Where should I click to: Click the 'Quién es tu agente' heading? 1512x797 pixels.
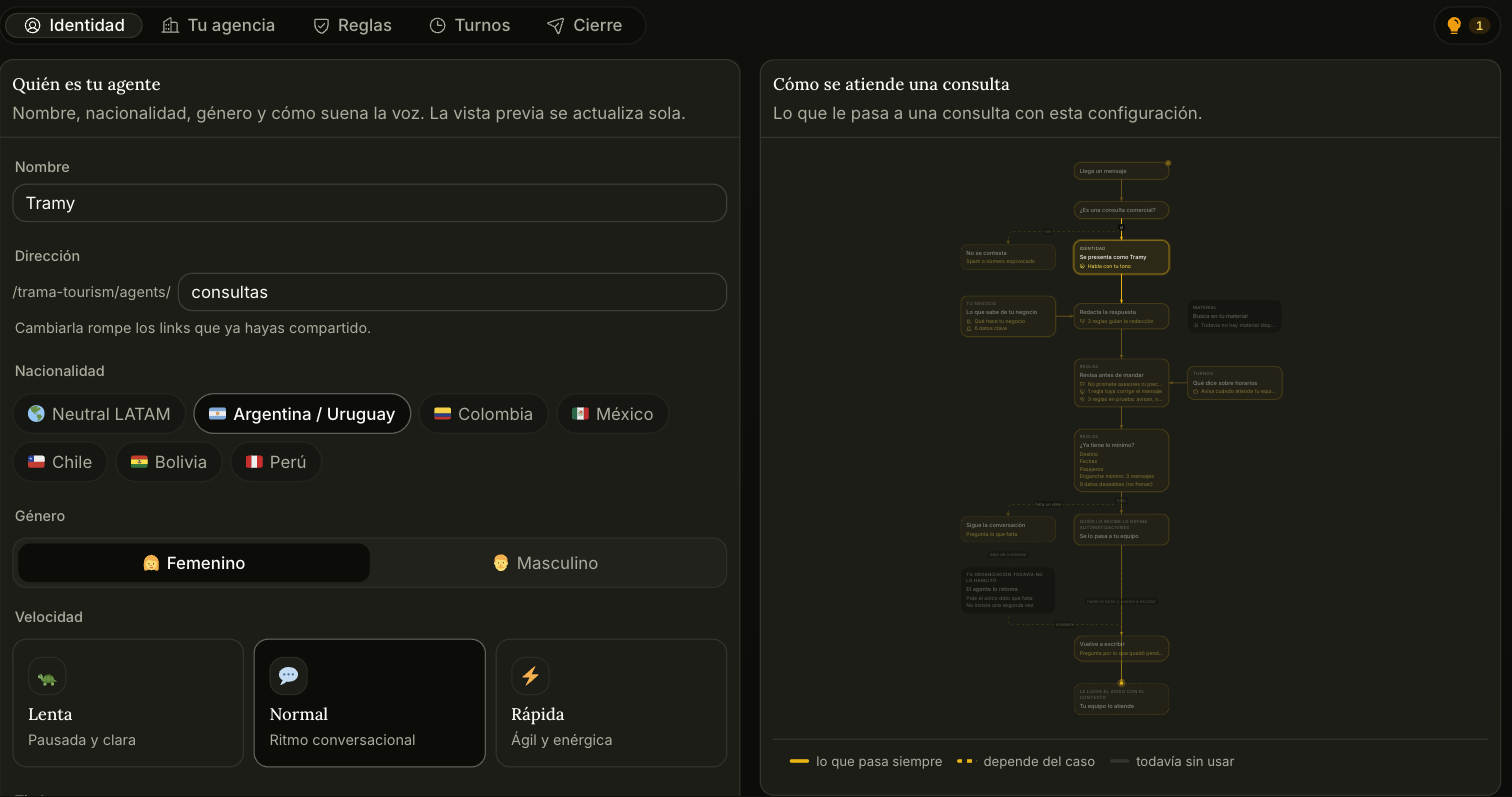(87, 84)
